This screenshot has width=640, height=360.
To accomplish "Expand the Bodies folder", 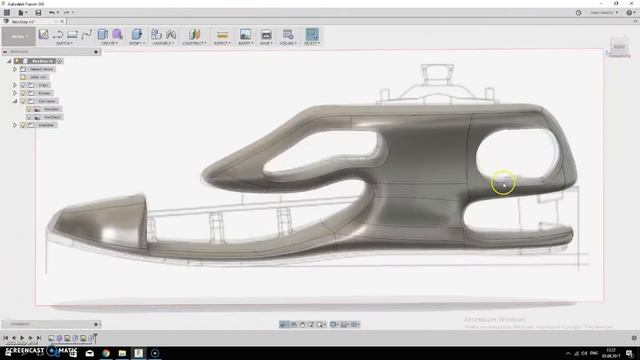I will [x=15, y=93].
